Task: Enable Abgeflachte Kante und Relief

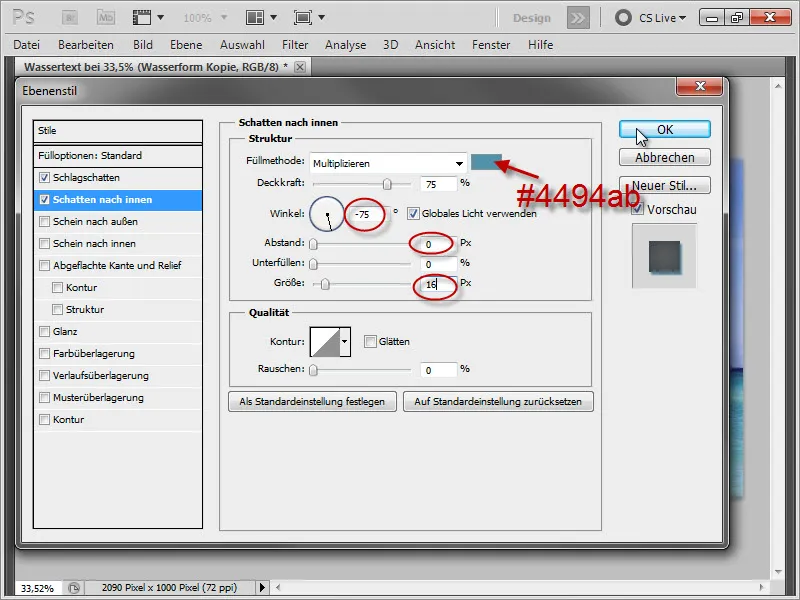Action: [44, 265]
